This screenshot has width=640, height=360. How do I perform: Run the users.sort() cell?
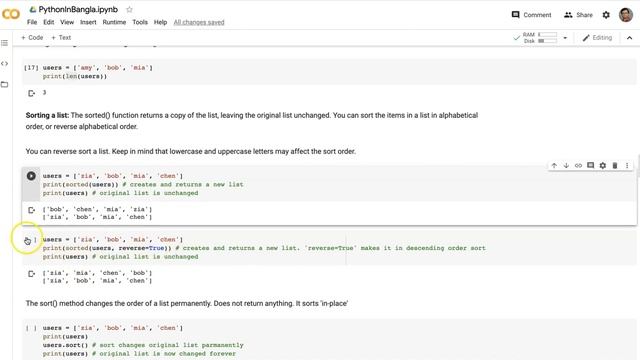click(31, 328)
